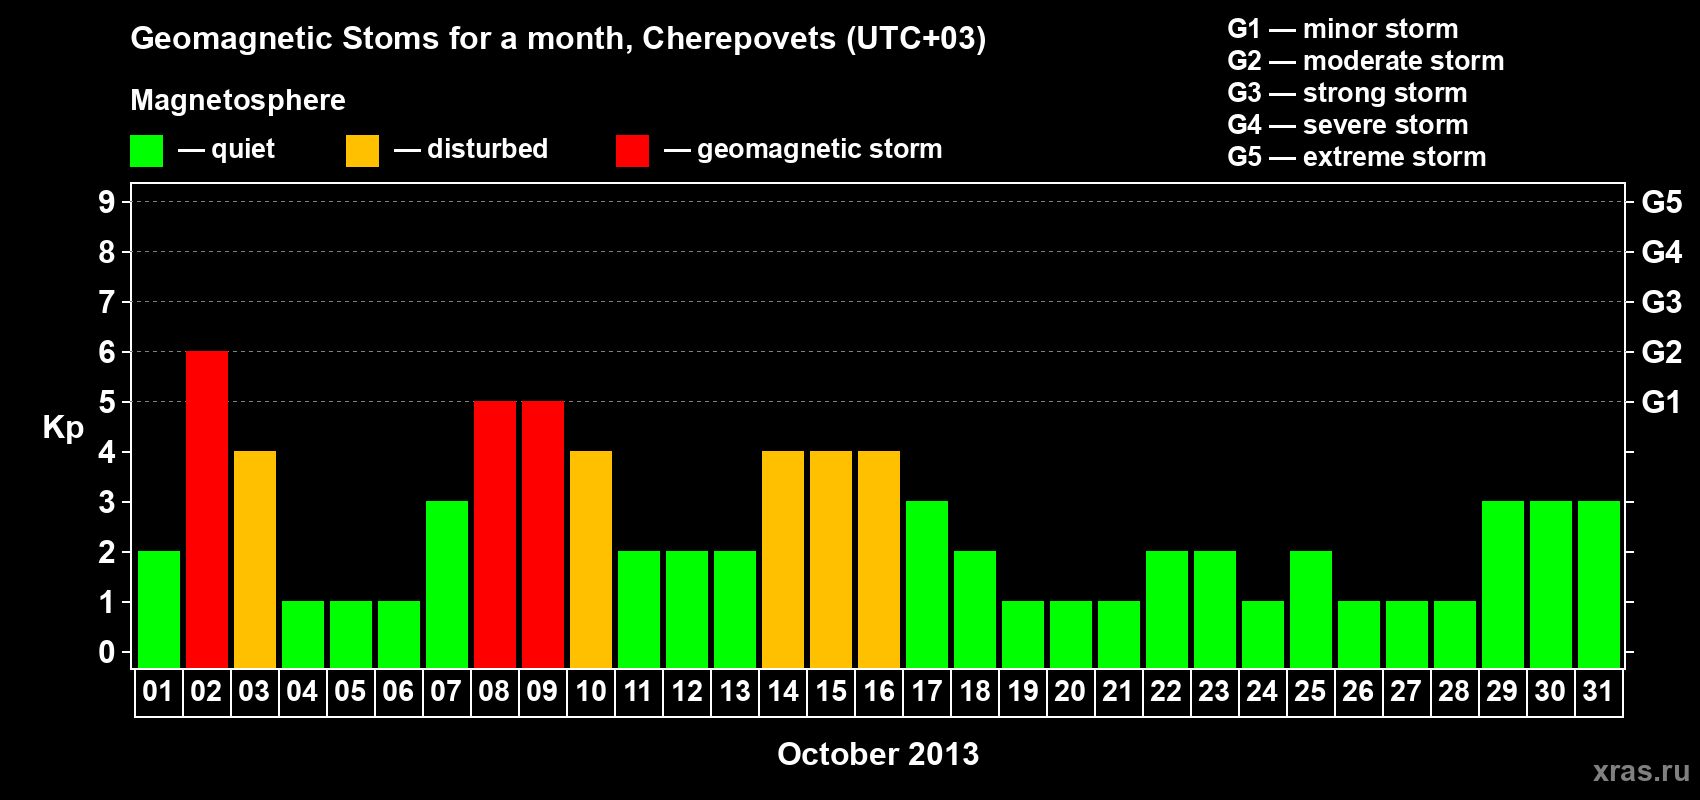
Task: Click the day label 30
Action: (x=1550, y=692)
